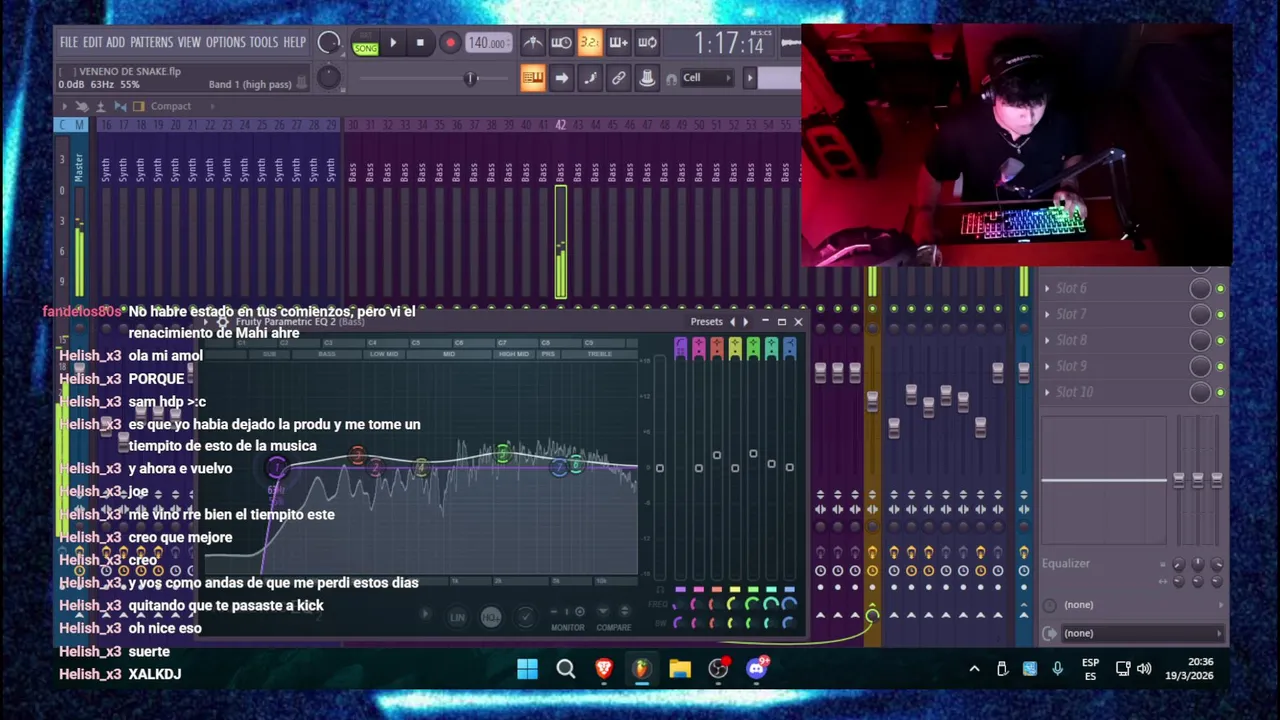Toggle the wait-for-input icon
Screen dimensions: 1280x720
pos(561,43)
